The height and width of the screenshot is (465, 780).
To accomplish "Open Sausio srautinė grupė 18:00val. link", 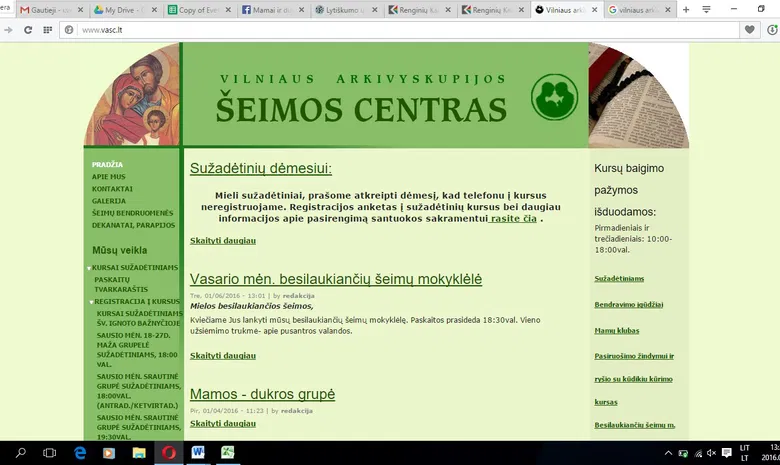I will pos(138,391).
